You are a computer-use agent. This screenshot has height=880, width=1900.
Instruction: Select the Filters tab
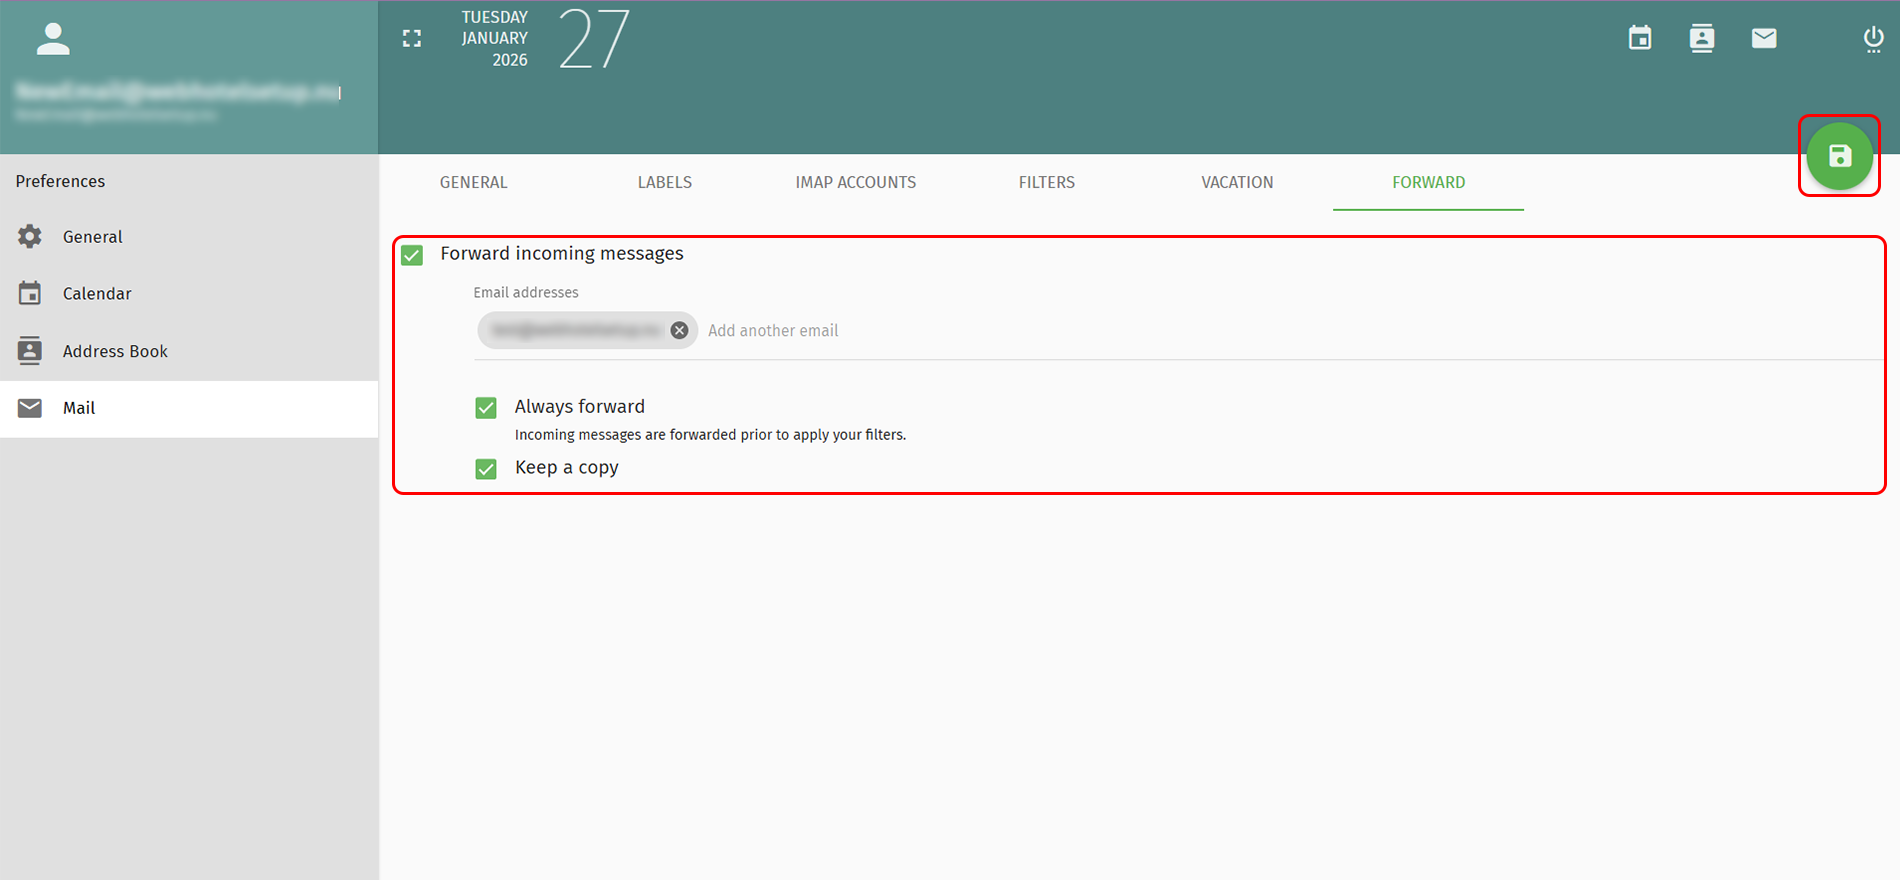tap(1046, 182)
